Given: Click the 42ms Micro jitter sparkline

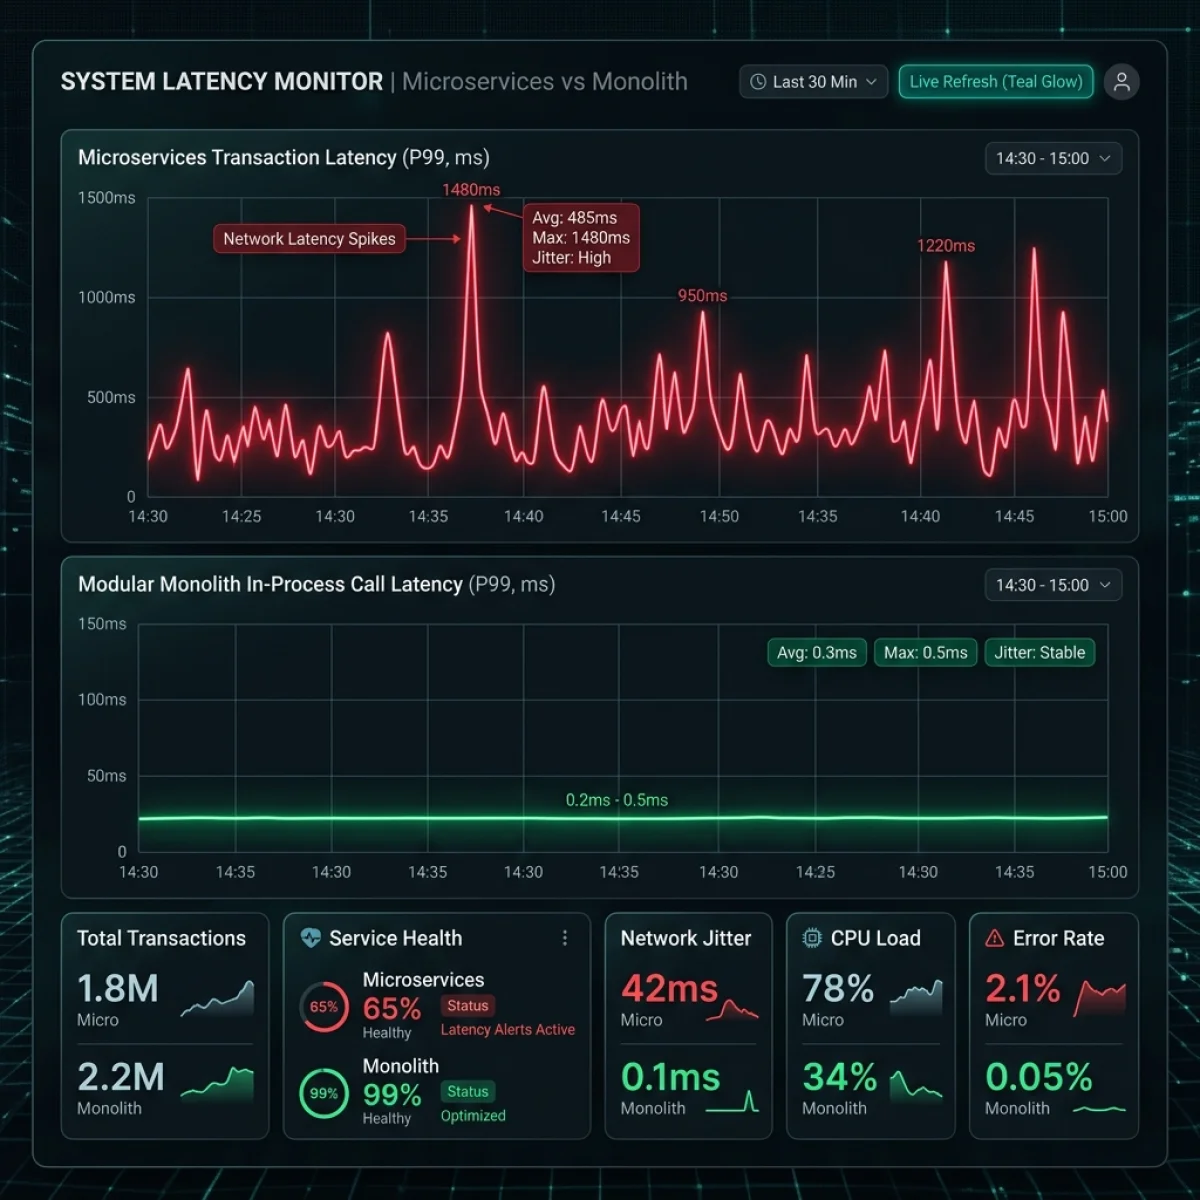Looking at the screenshot, I should [732, 1009].
